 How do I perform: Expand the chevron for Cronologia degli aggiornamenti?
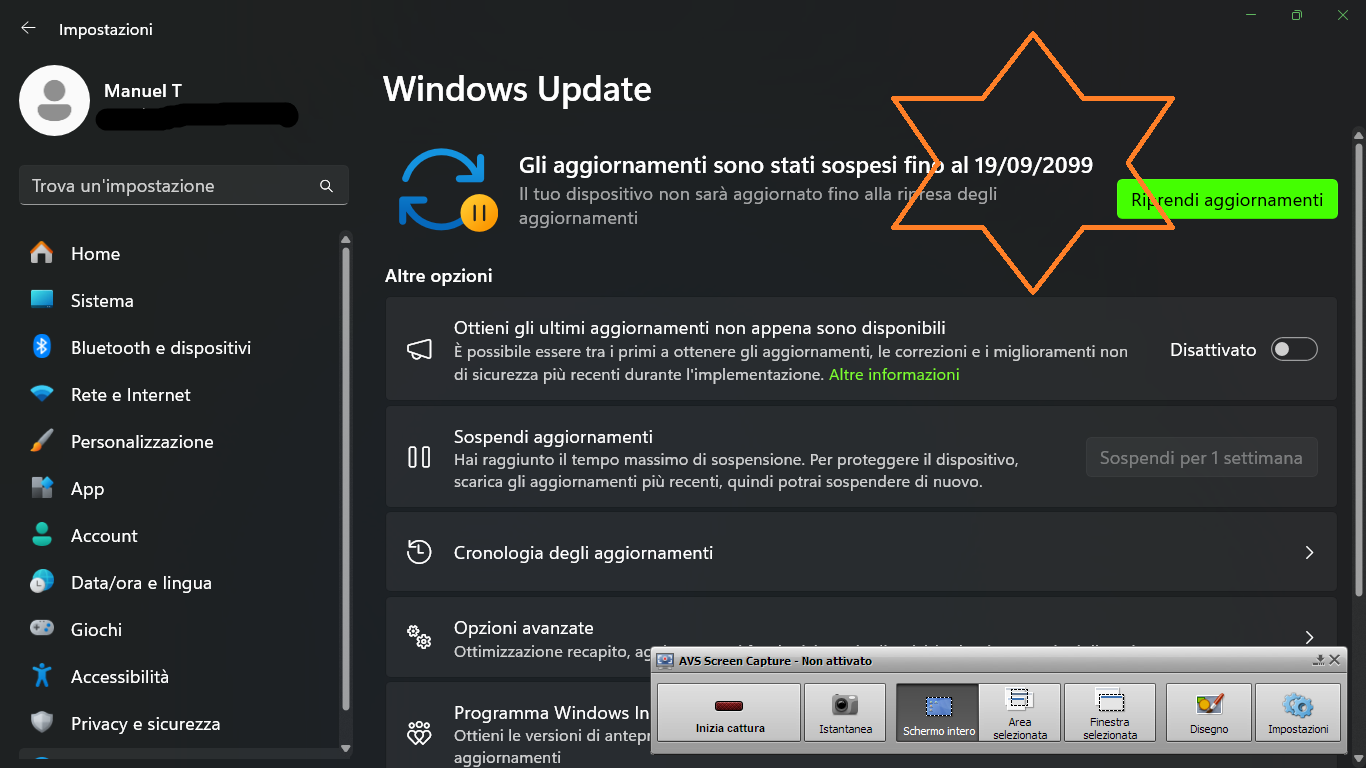tap(1309, 552)
